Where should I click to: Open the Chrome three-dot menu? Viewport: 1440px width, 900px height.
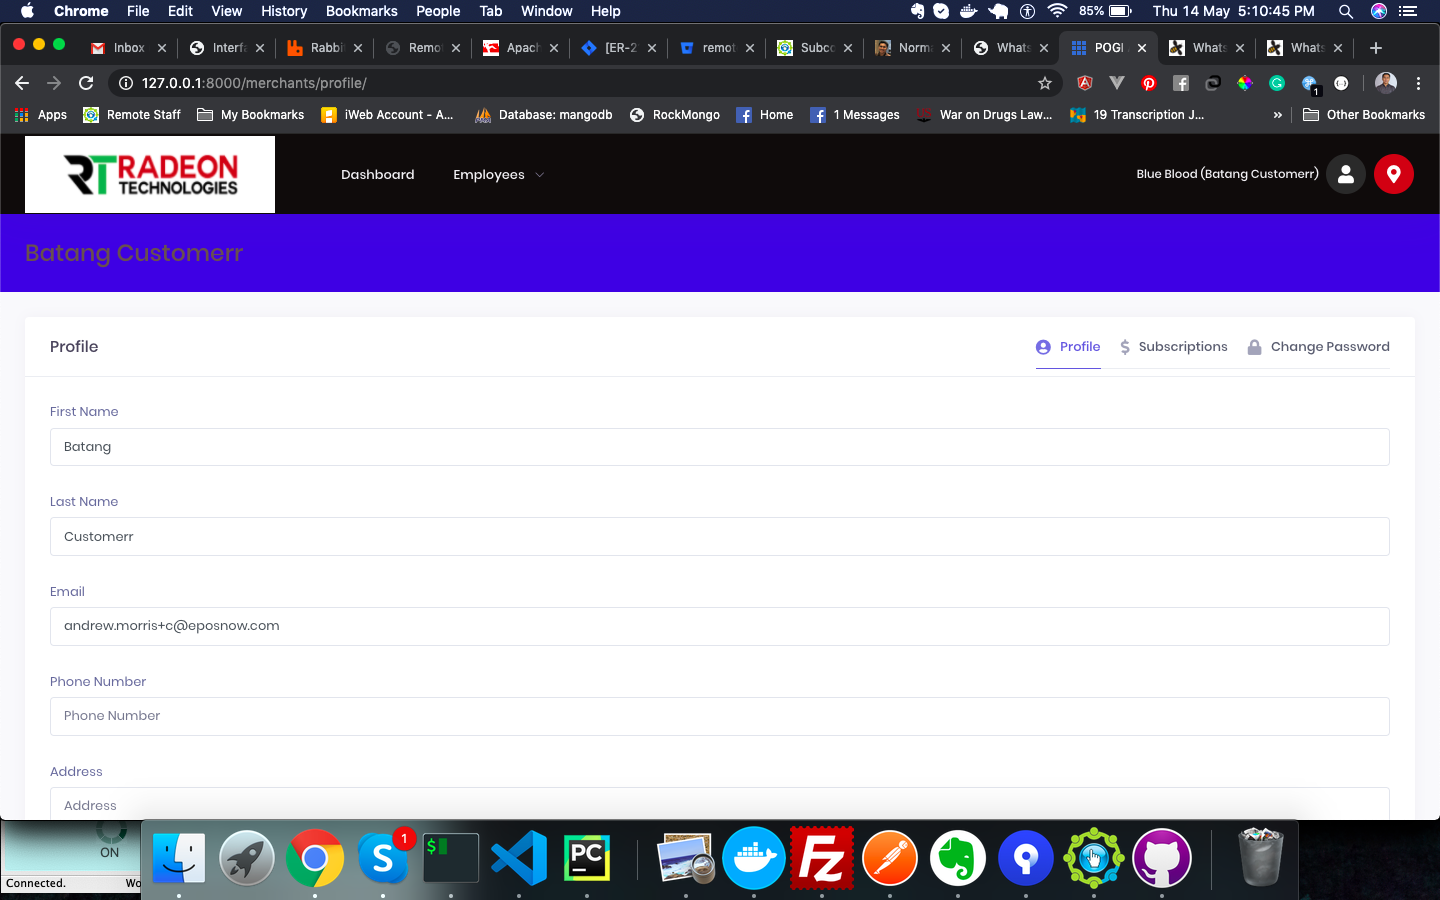point(1418,83)
